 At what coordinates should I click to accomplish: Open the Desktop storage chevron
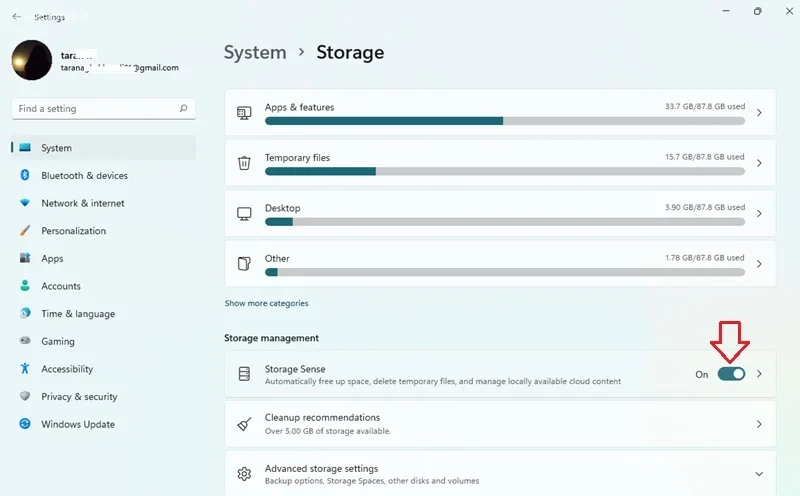759,213
